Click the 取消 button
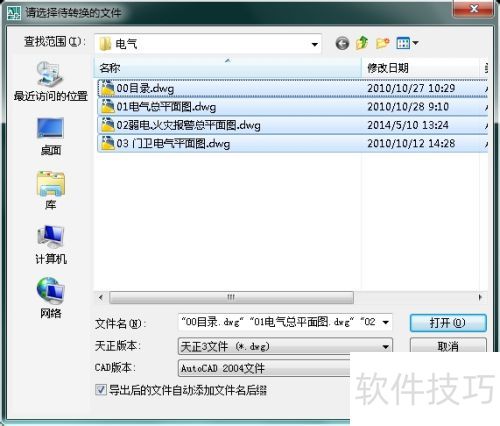Viewport: 500px width, 426px height. pos(448,346)
